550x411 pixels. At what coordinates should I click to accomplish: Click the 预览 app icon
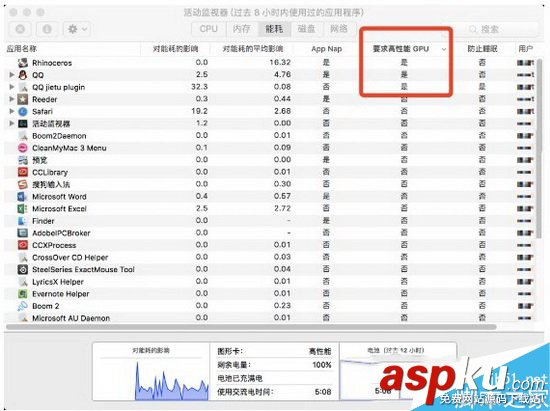click(23, 160)
